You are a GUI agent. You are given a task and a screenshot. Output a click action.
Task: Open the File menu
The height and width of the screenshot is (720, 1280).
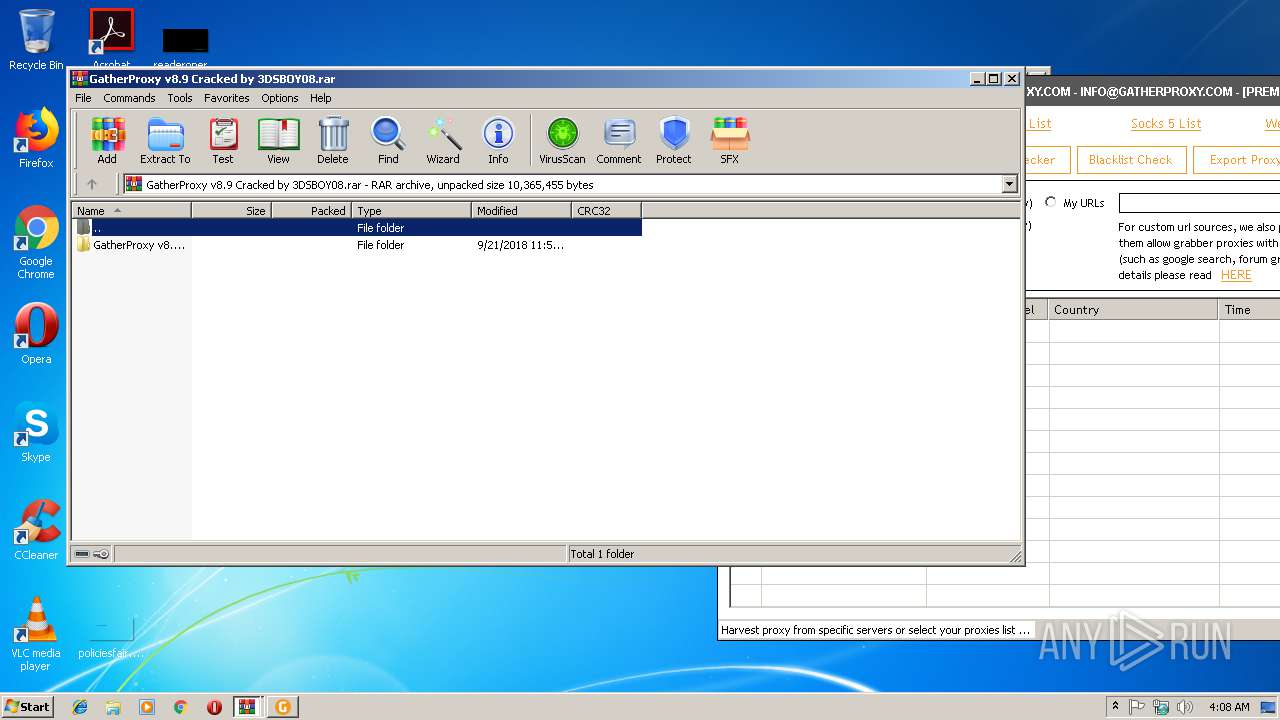pyautogui.click(x=83, y=98)
